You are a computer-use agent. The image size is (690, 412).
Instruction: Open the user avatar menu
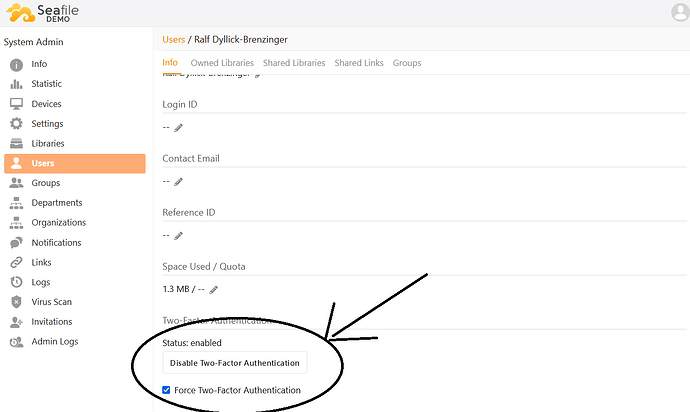click(x=680, y=12)
